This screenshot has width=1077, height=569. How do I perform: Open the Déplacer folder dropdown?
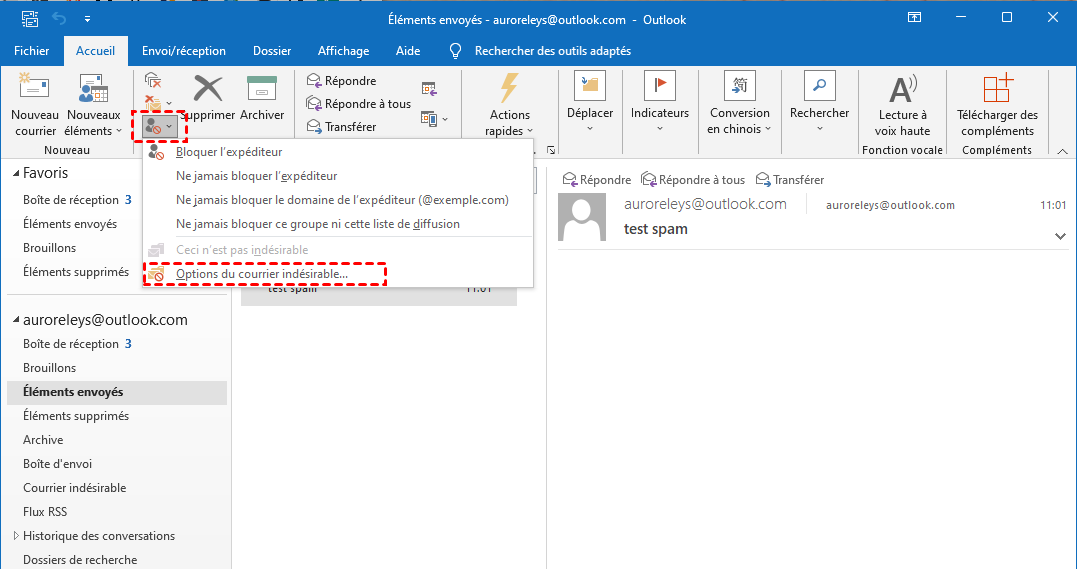[x=590, y=103]
